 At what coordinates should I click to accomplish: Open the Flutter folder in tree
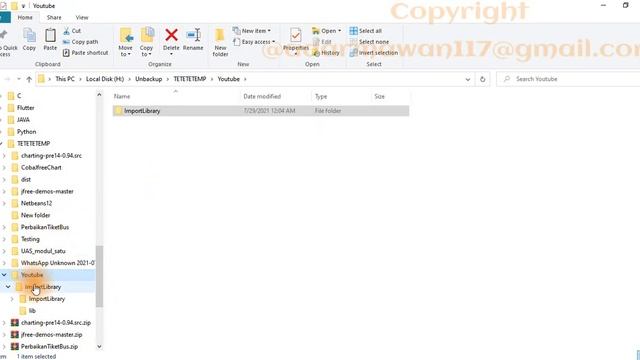[25, 108]
